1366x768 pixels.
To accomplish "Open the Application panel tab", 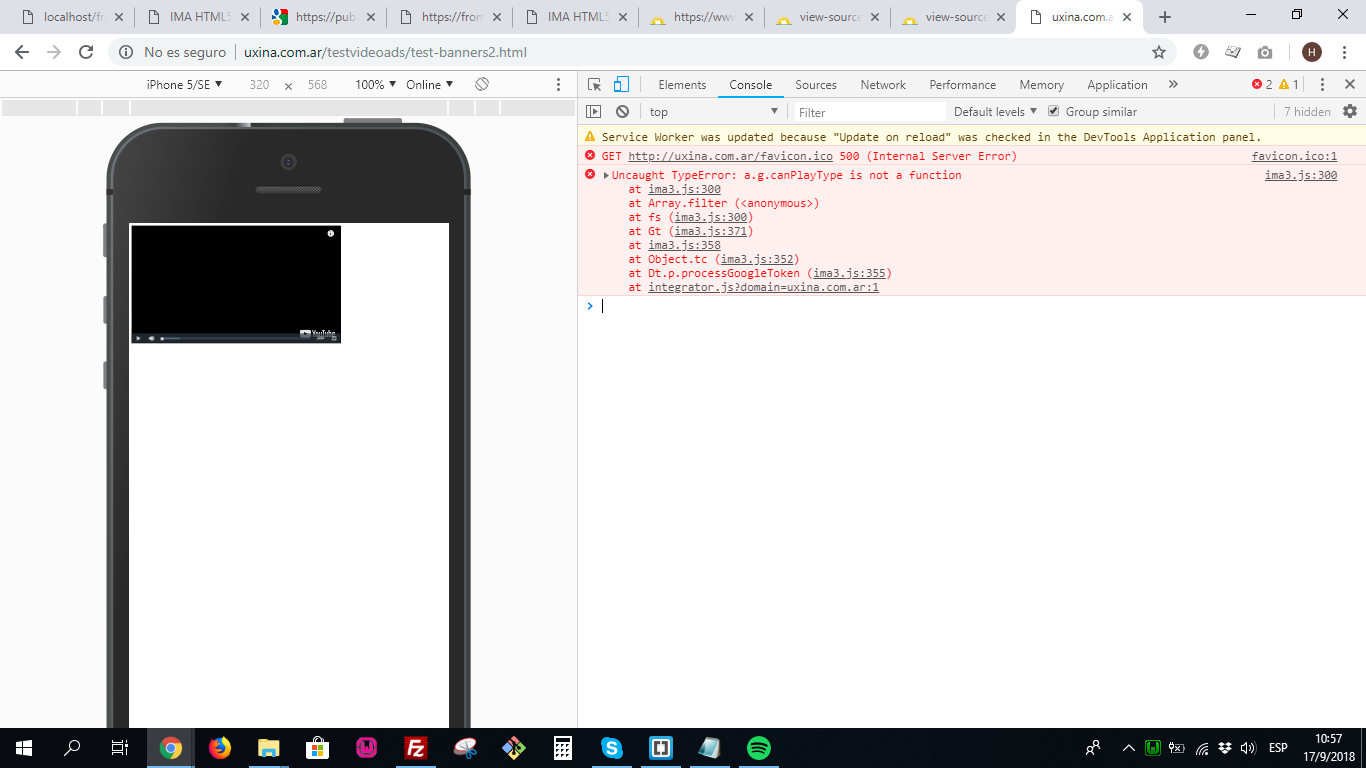I will 1117,85.
